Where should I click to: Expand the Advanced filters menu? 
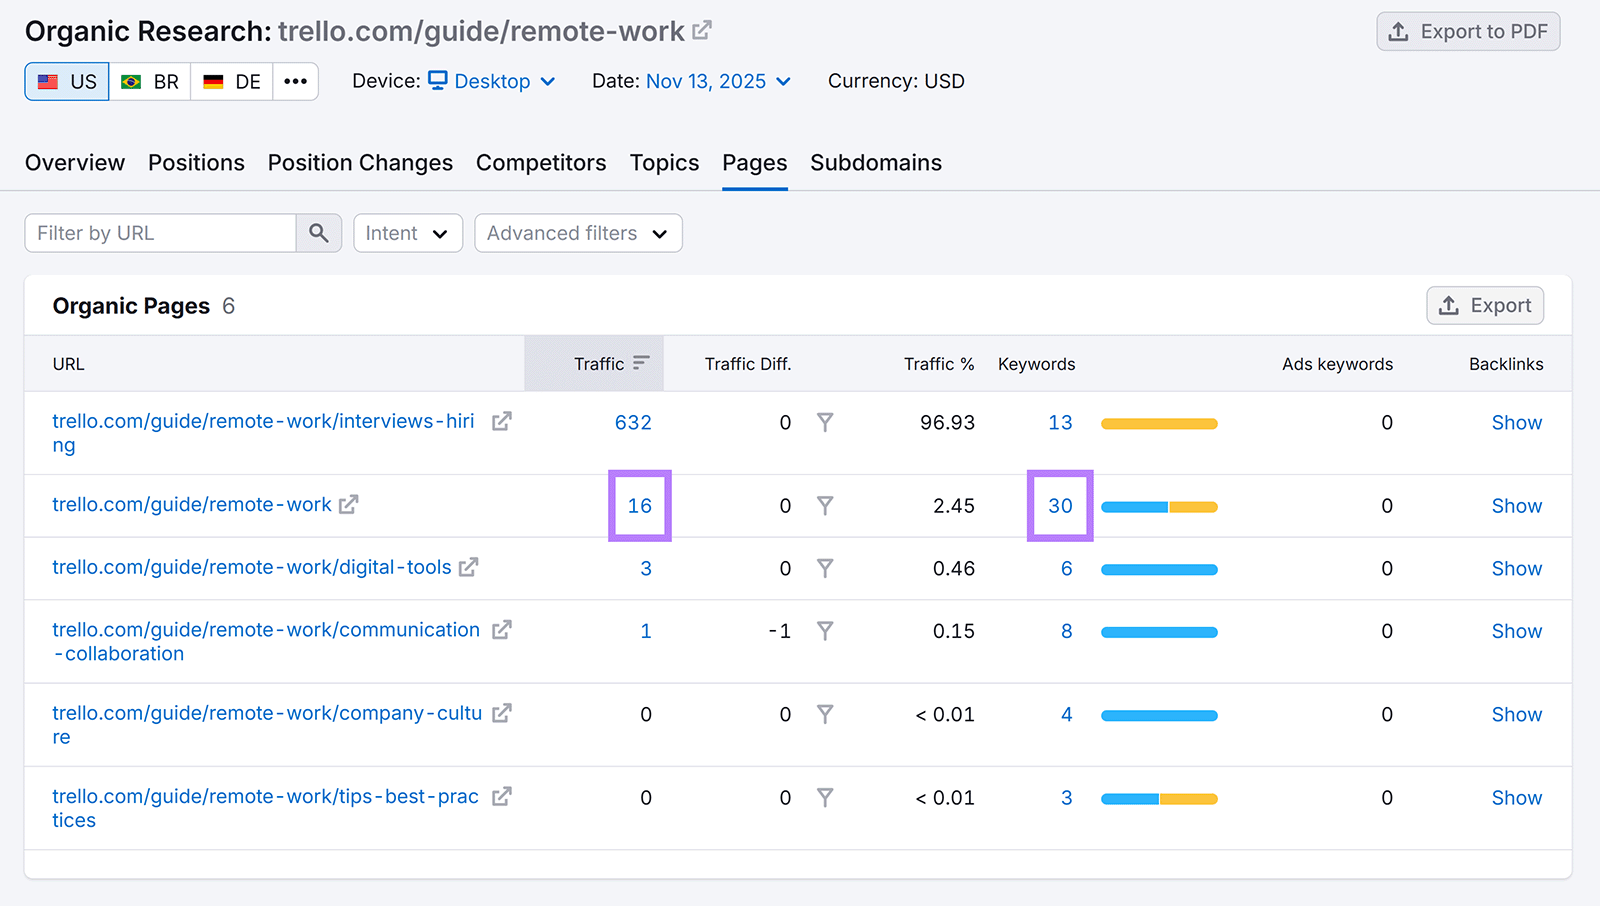(x=578, y=233)
